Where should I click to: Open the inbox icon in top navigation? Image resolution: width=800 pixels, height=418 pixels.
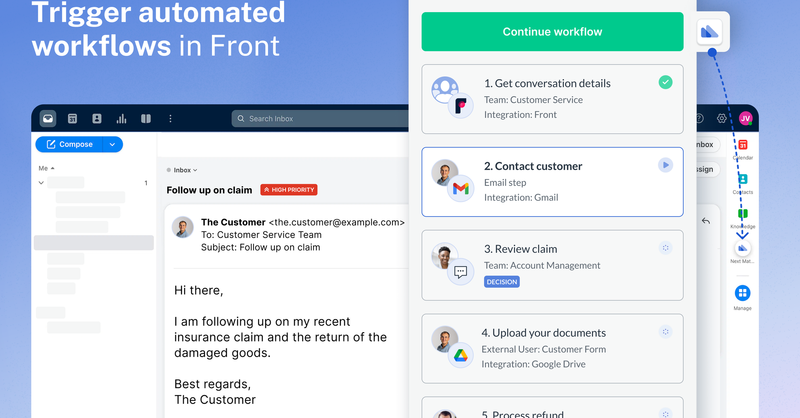[47, 118]
